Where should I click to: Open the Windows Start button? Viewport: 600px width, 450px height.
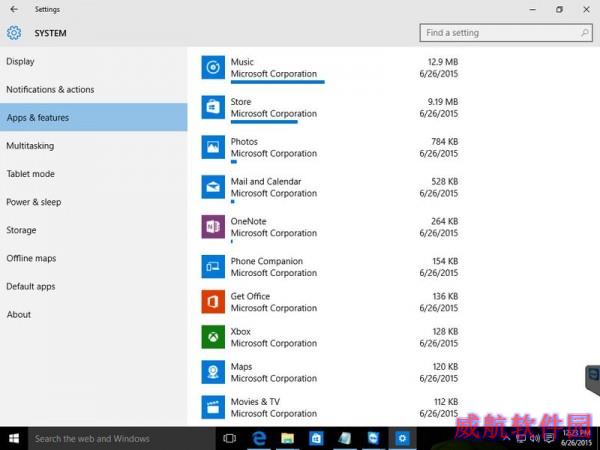pos(14,439)
